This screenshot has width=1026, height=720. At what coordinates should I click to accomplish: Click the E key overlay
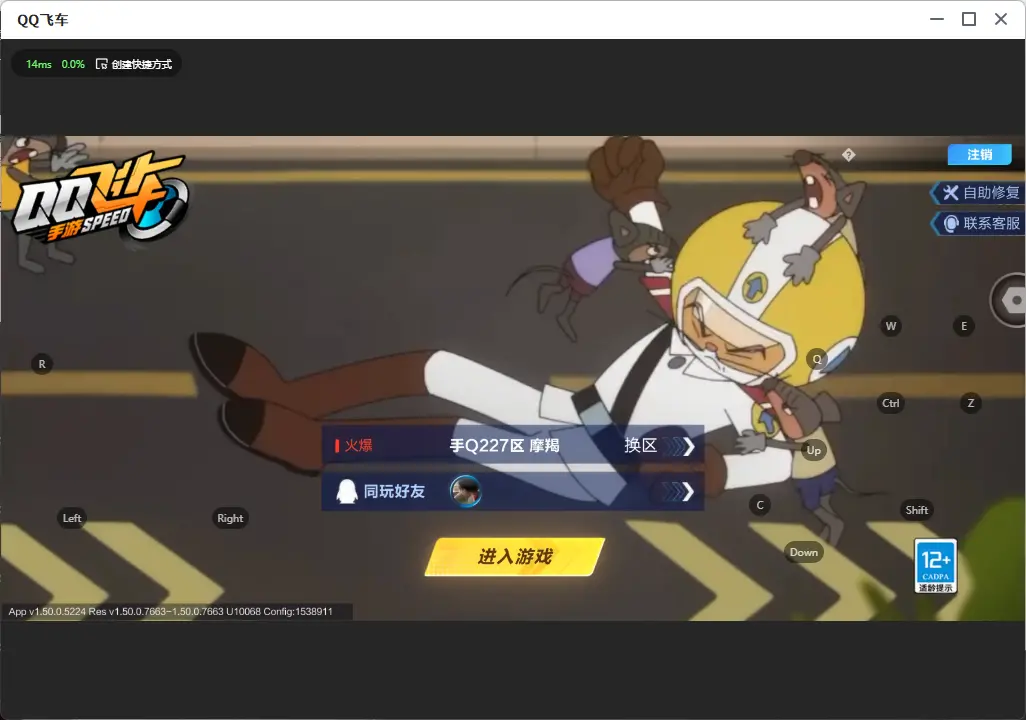click(964, 326)
